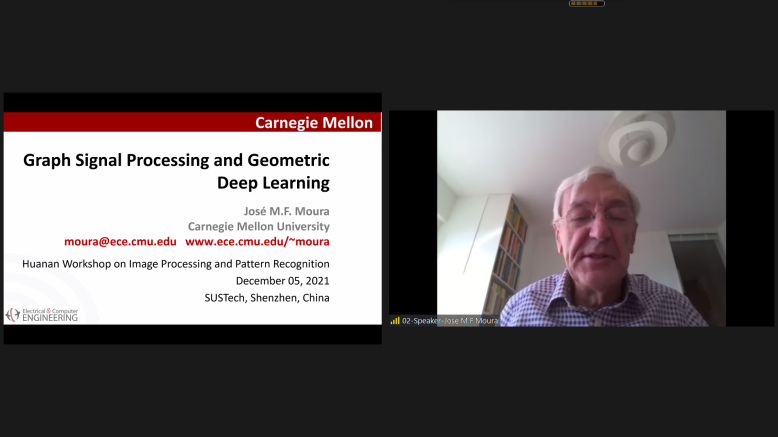Click the Electrical & Computer Engineering logo

pyautogui.click(x=42, y=314)
